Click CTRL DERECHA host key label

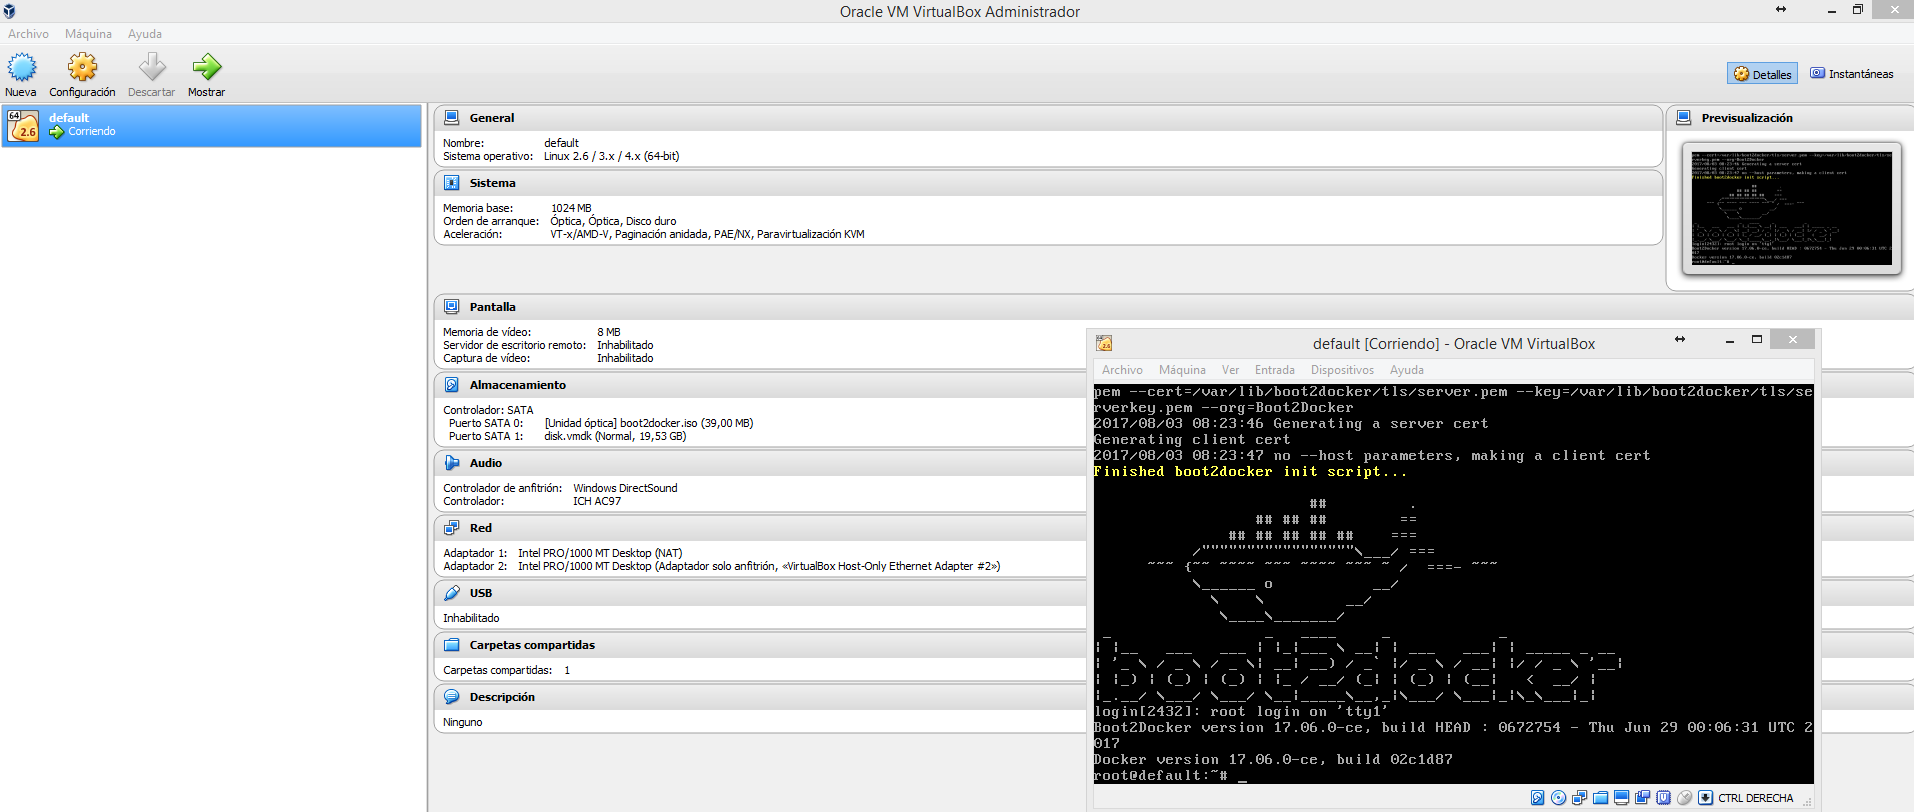(1756, 798)
